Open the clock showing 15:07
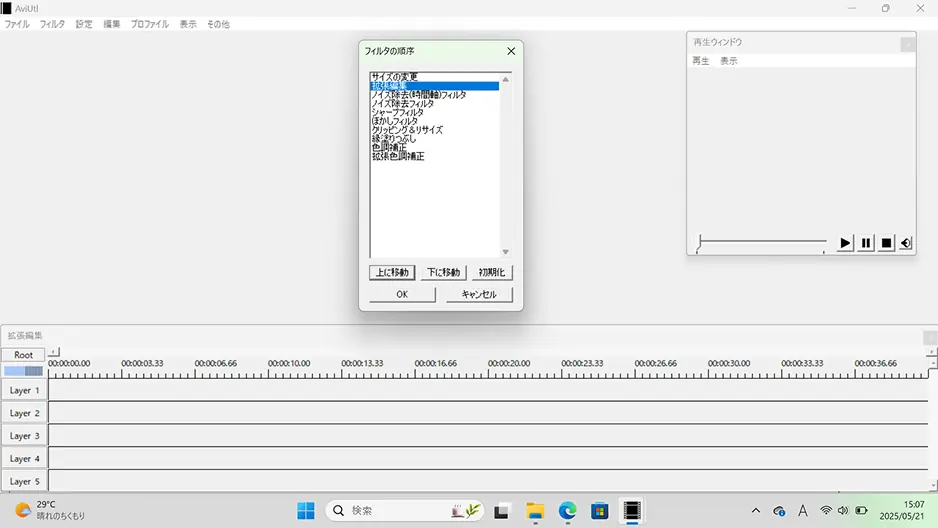 902,510
